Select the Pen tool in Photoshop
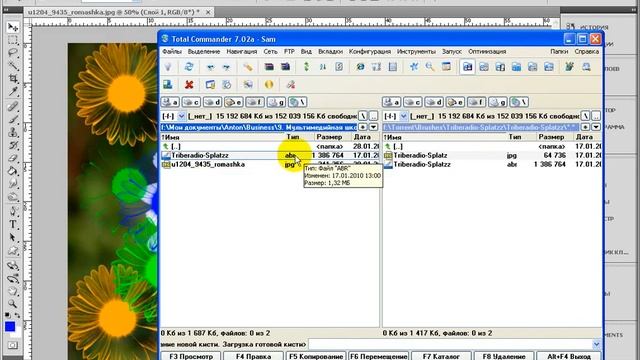Screen dimensions: 640x360 [13, 211]
